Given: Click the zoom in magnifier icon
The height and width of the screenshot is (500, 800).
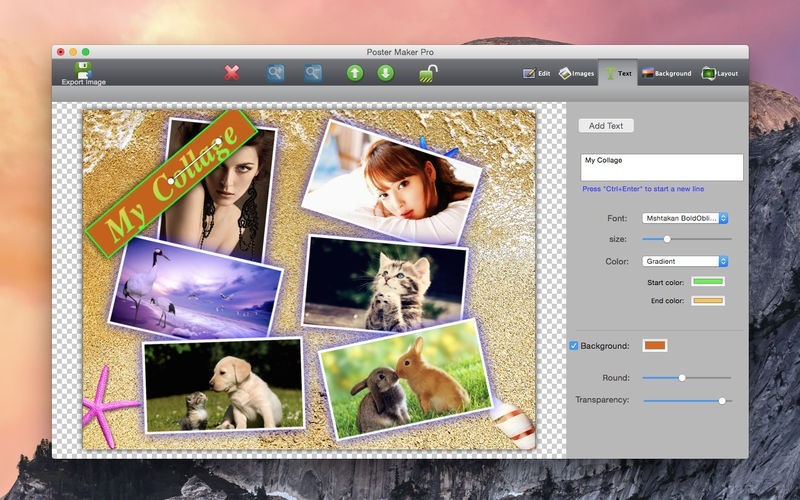Looking at the screenshot, I should pos(275,72).
